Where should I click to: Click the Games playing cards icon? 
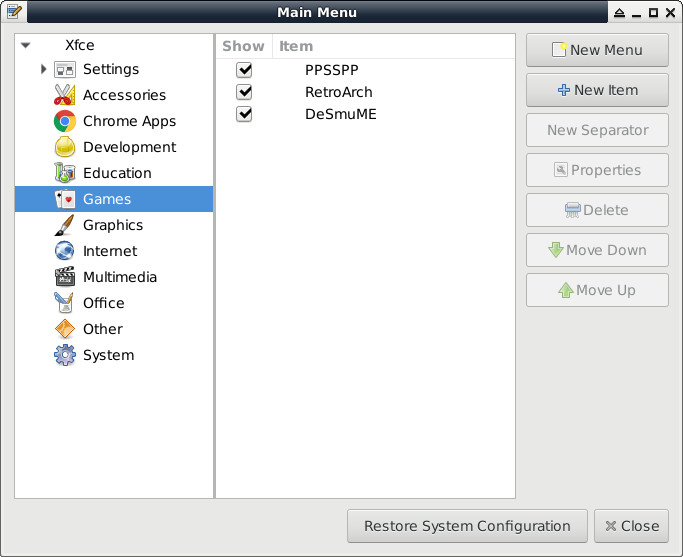click(64, 199)
